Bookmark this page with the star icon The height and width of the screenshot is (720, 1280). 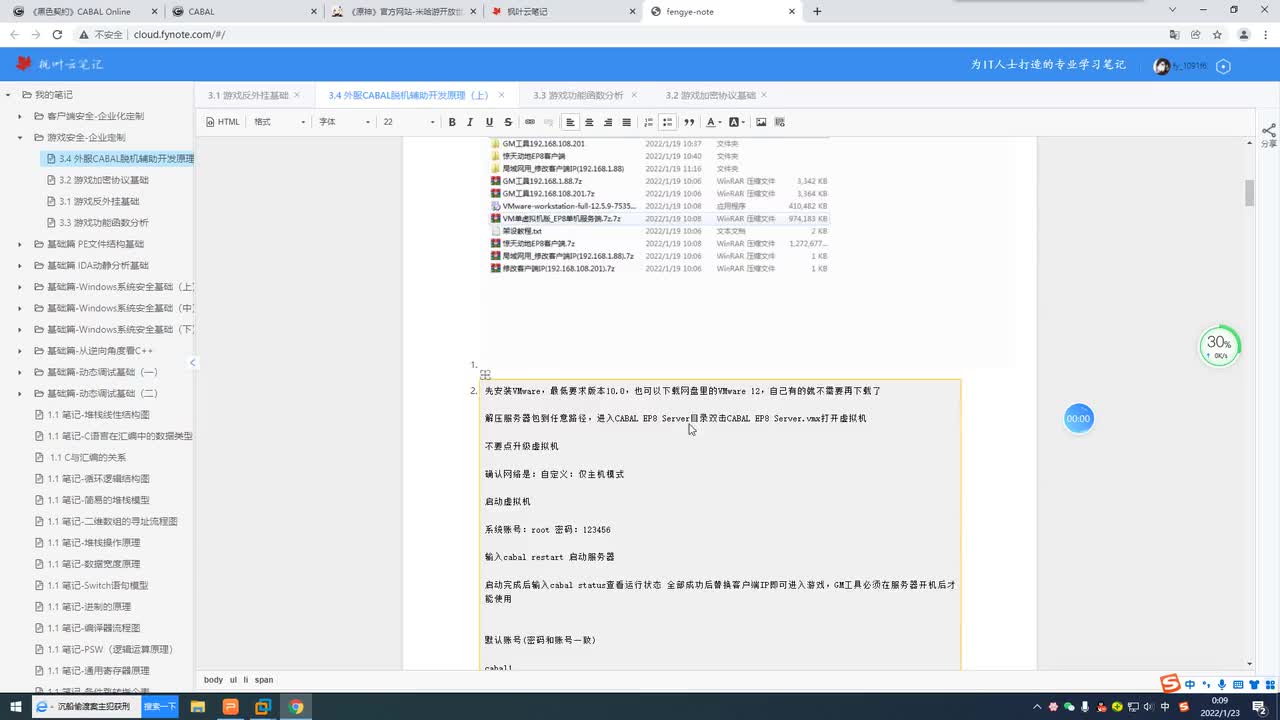[1217, 34]
